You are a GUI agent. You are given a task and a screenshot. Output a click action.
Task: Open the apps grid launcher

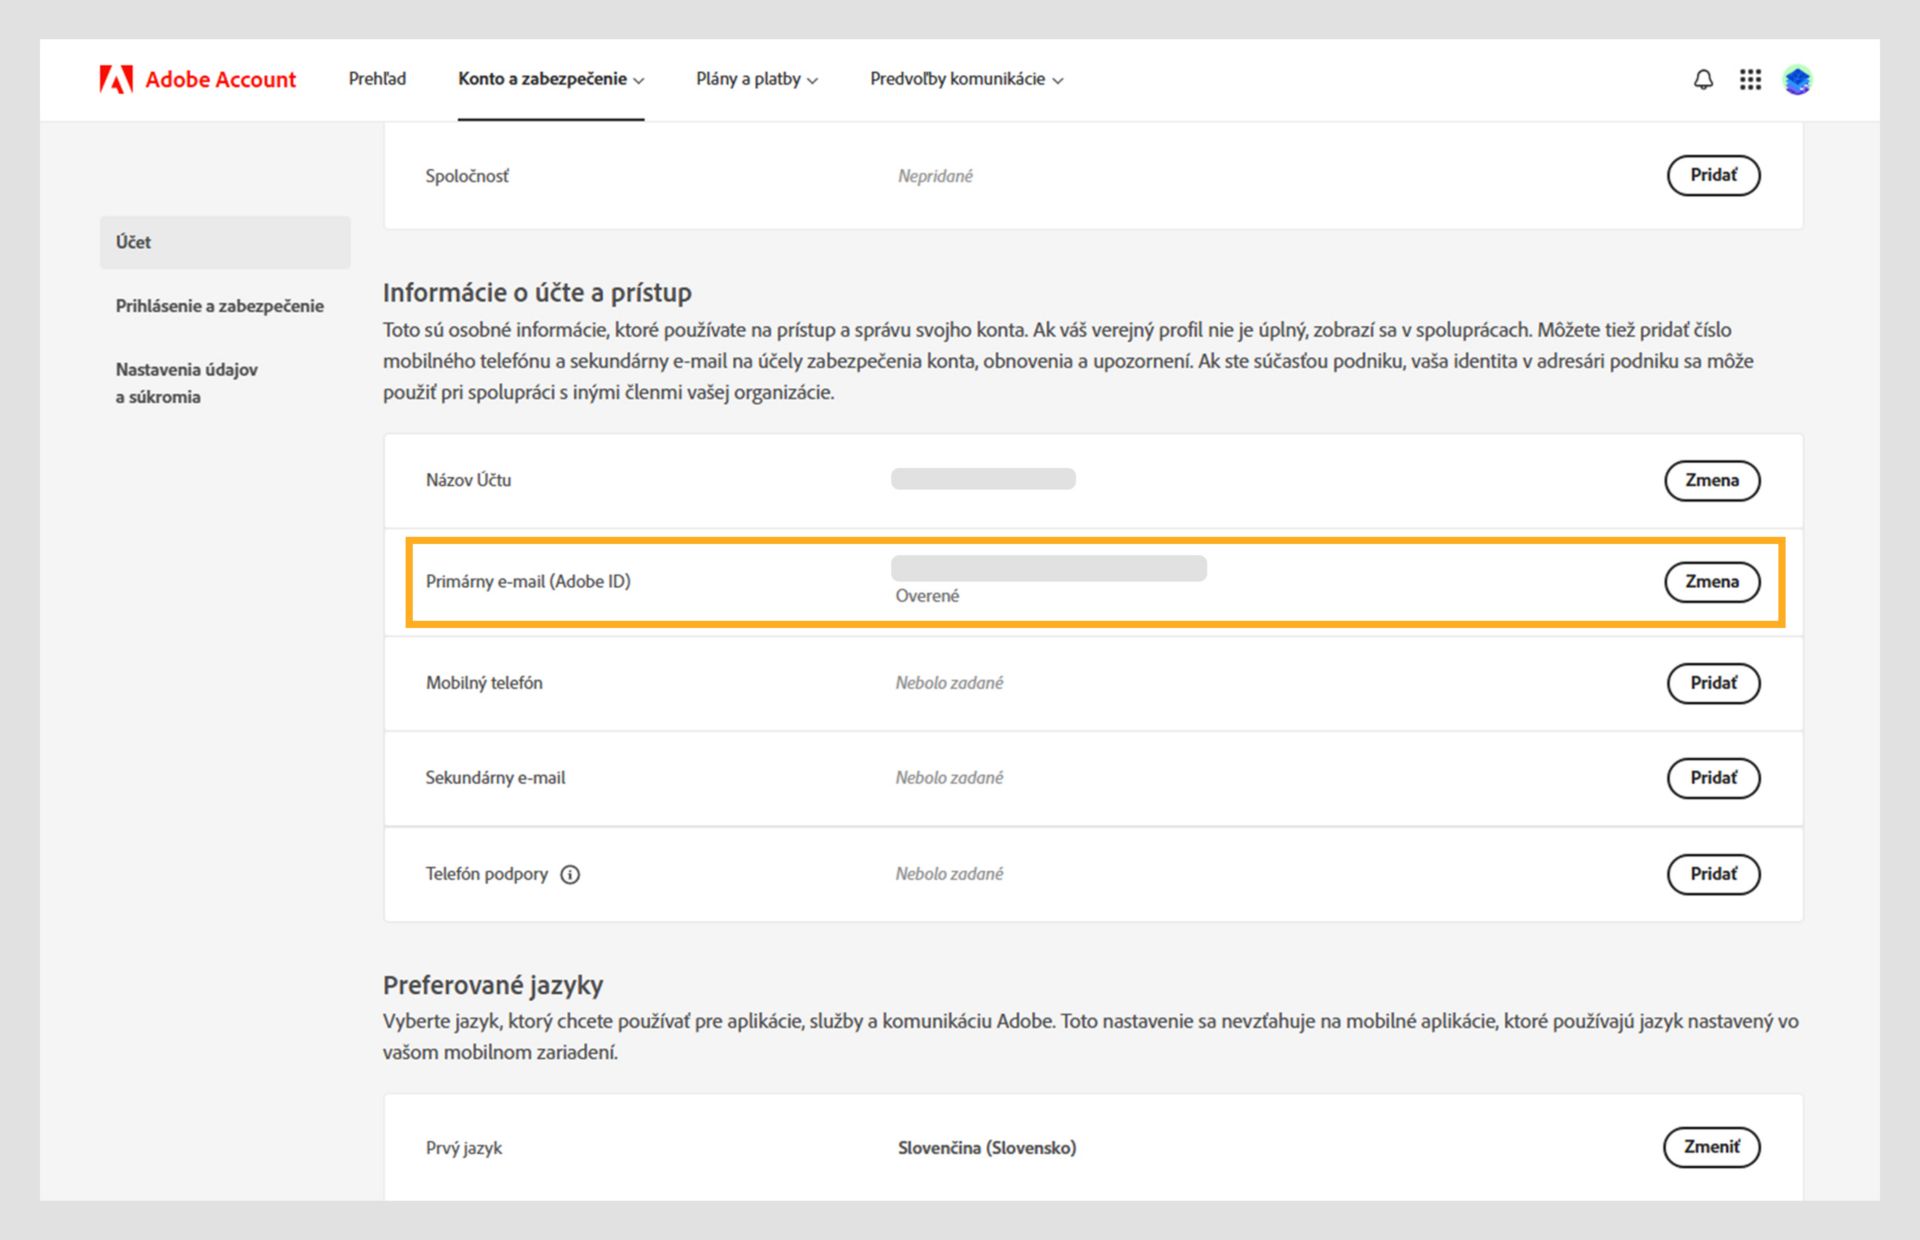[x=1750, y=79]
